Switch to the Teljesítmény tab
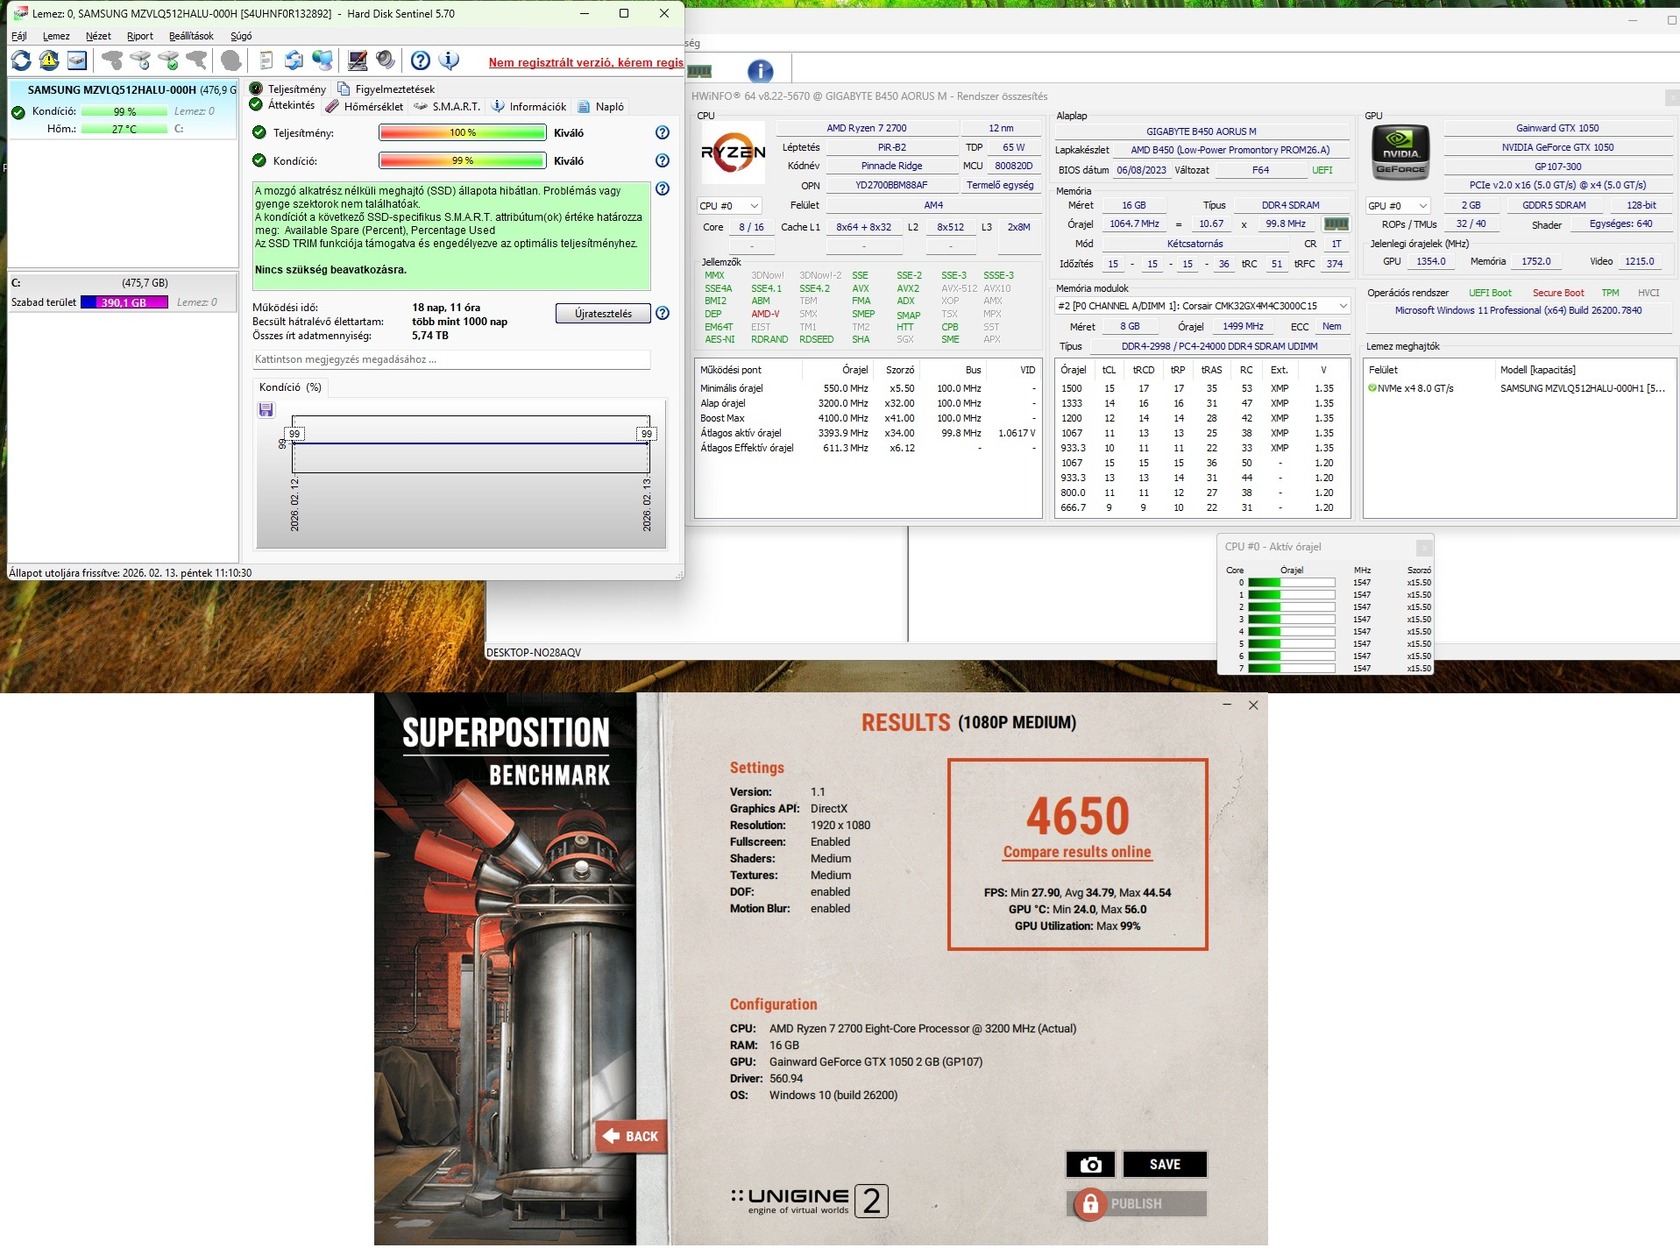Viewport: 1680px width, 1248px height. [x=288, y=89]
